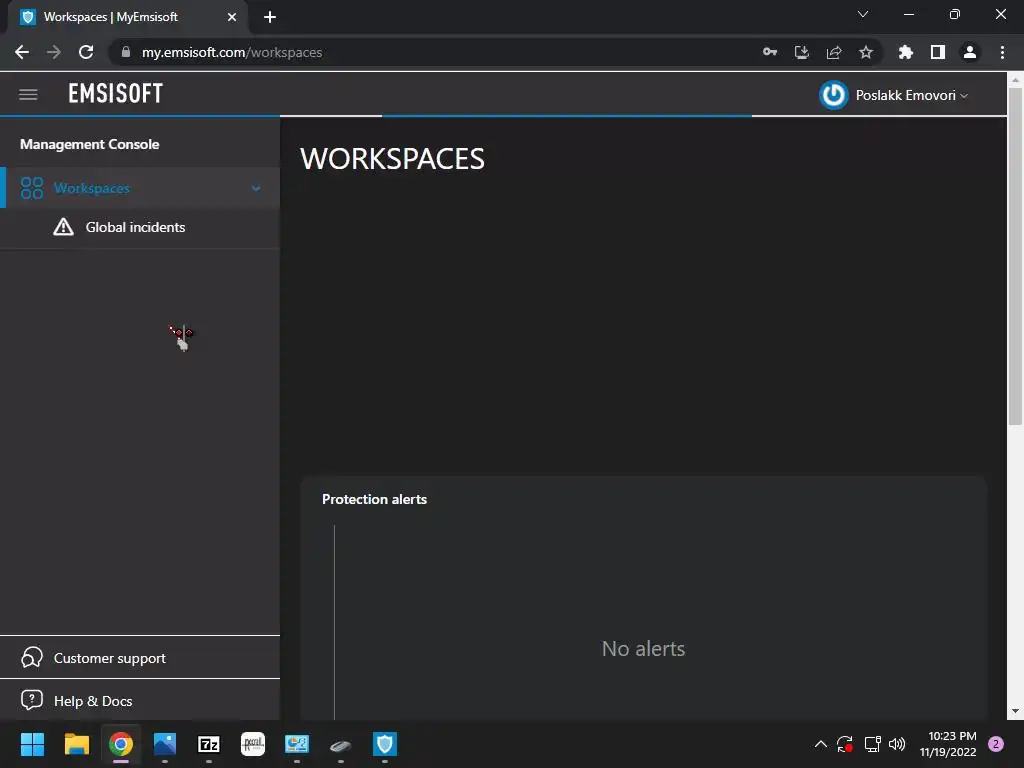Open saved passwords key icon
This screenshot has height=768, width=1024.
coord(770,52)
